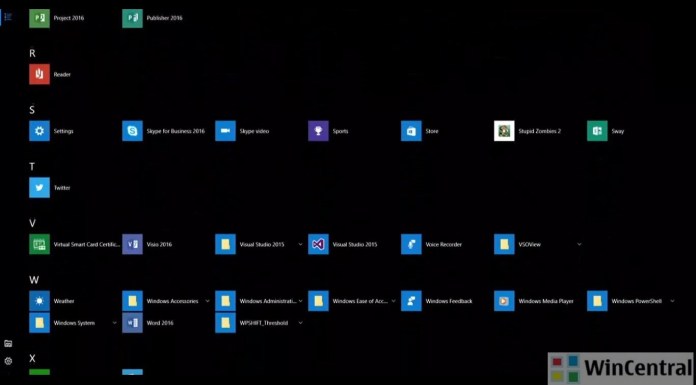Open Stupid Zombies 2 game icon
This screenshot has height=385, width=696.
click(504, 131)
